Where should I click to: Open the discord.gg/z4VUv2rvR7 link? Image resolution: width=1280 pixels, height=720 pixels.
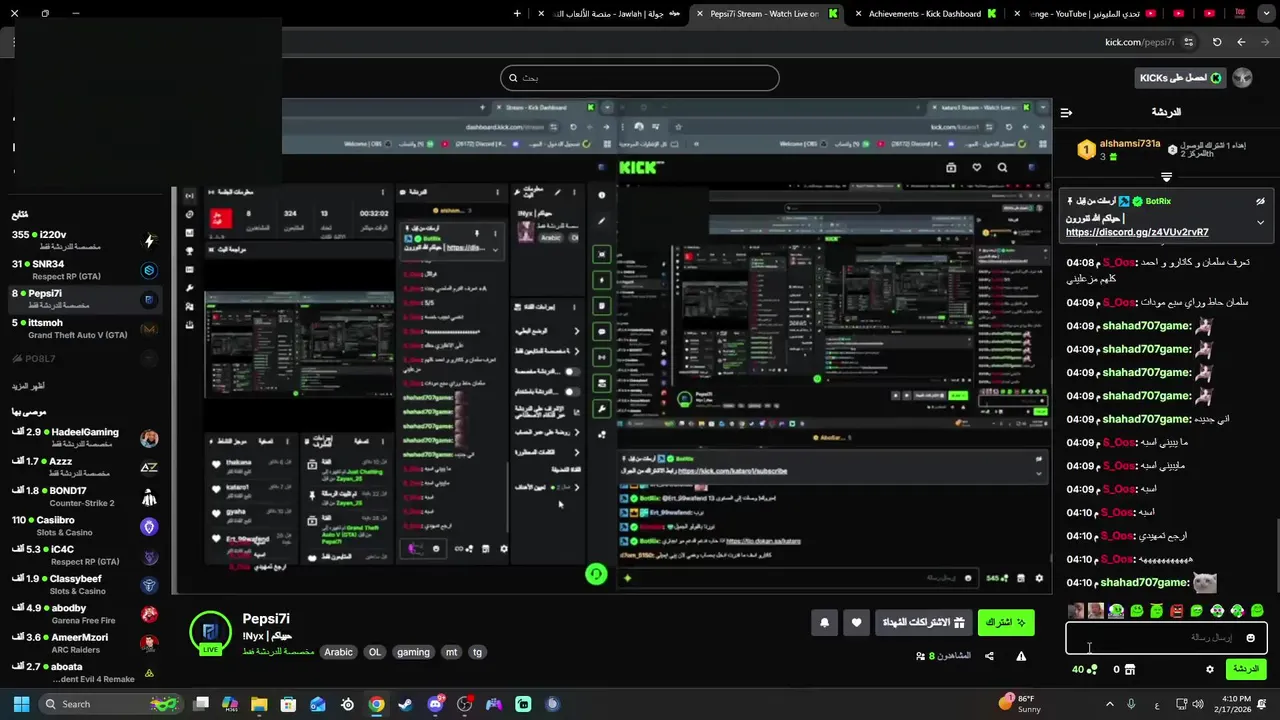1137,232
